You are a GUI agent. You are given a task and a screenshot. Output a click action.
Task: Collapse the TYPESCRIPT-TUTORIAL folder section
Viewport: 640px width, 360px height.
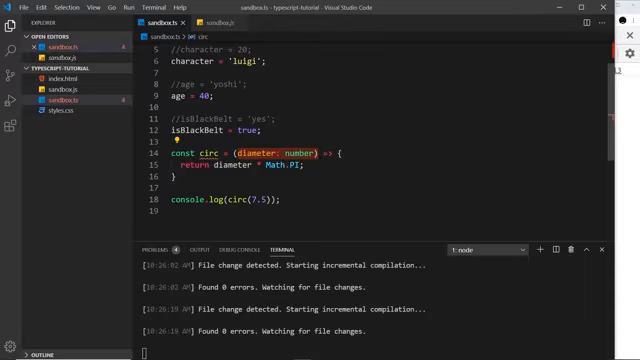tap(60, 69)
